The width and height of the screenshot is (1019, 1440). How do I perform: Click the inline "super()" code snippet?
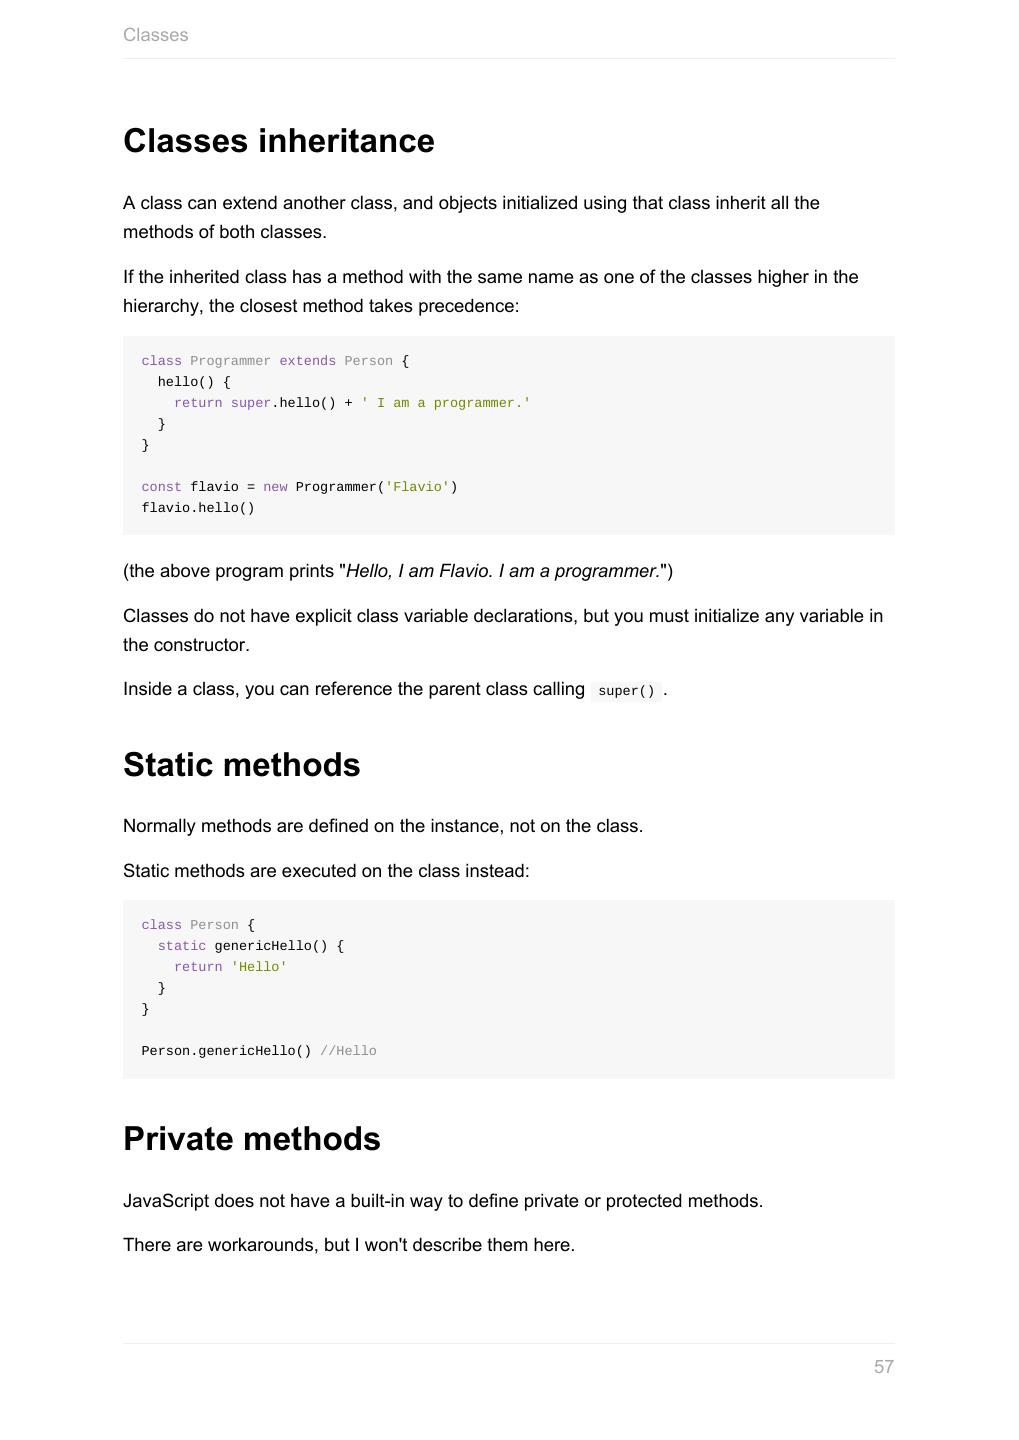pos(626,691)
